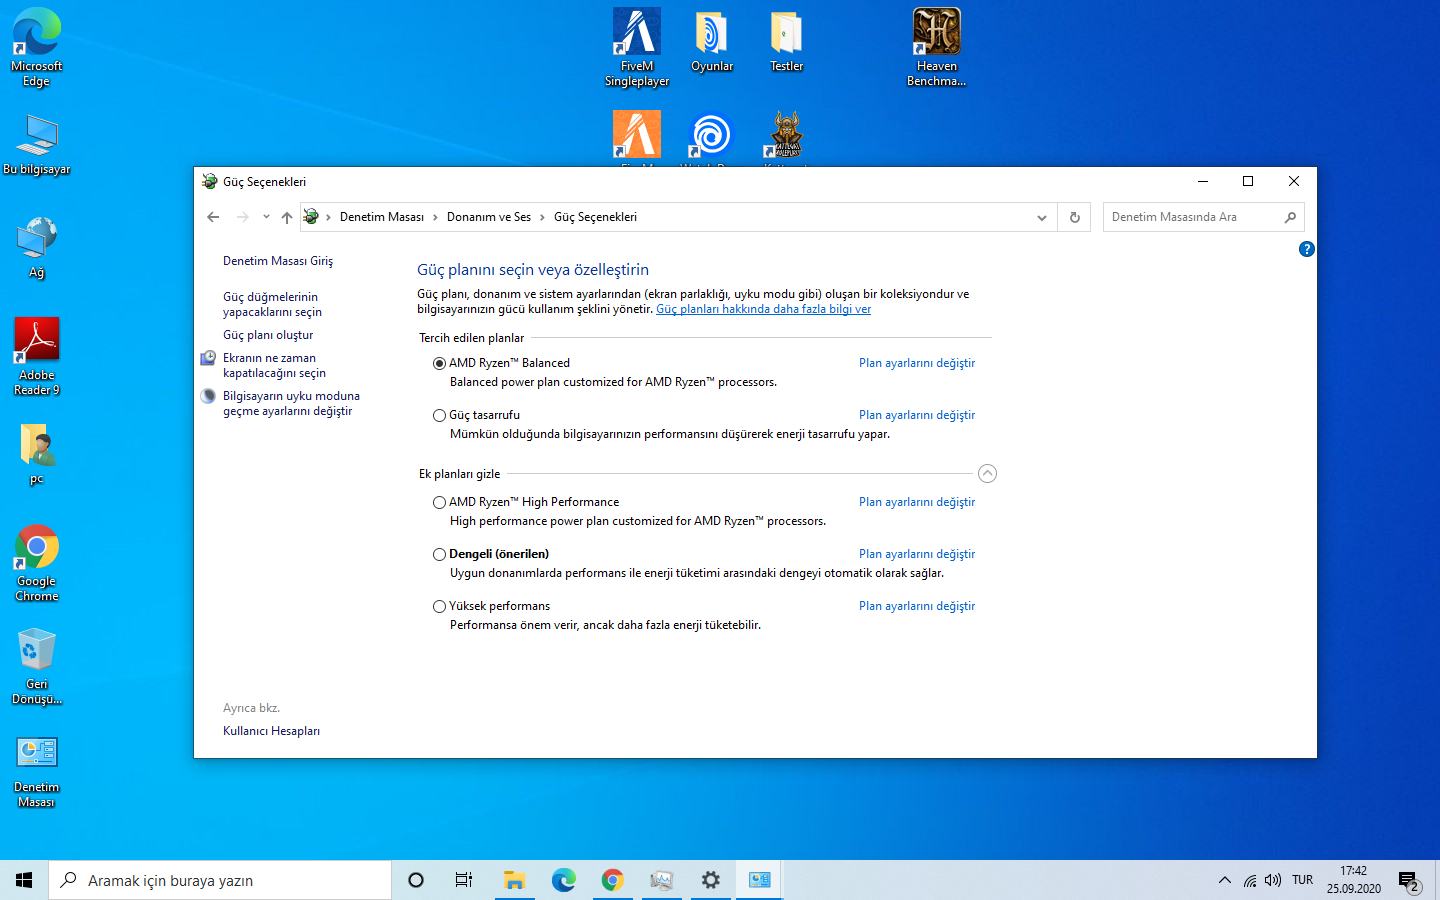1440x900 pixels.
Task: Click Güç planı oluştur link
Action: 268,335
